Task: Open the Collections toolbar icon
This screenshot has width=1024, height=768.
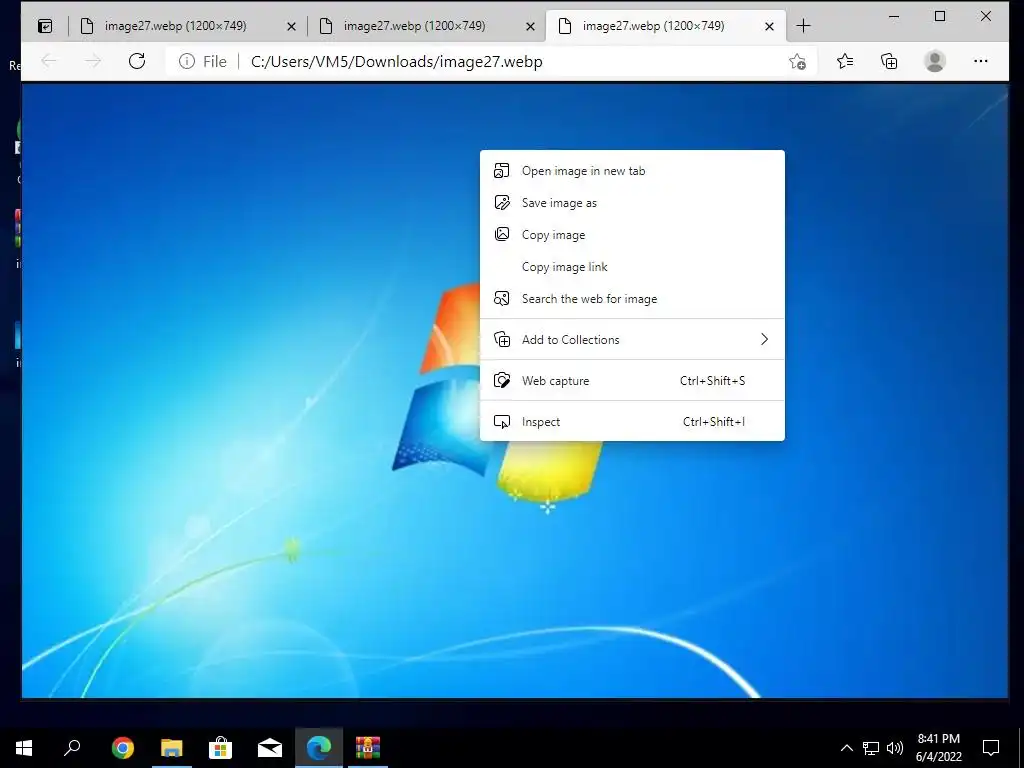Action: 889,61
